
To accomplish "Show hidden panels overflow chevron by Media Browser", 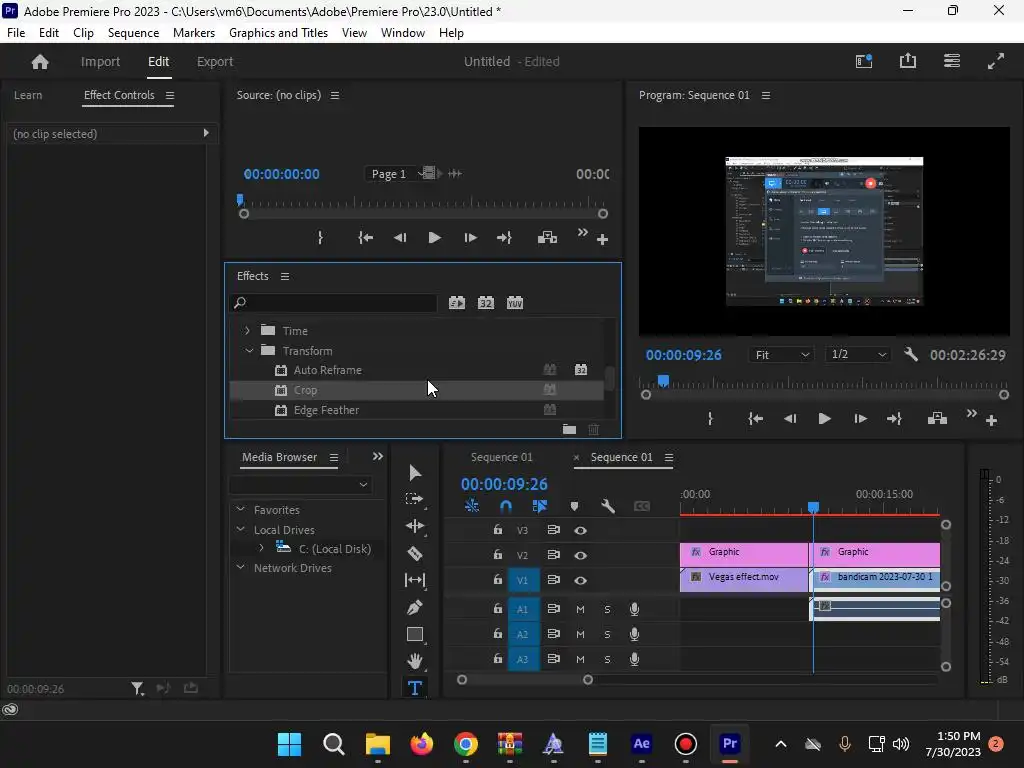I will click(377, 456).
